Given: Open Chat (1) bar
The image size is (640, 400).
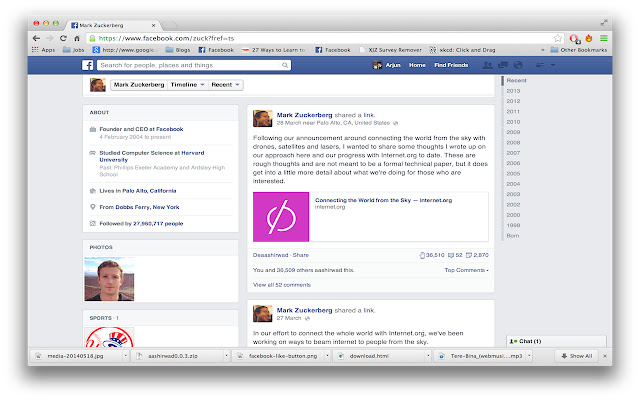Looking at the screenshot, I should tap(556, 341).
